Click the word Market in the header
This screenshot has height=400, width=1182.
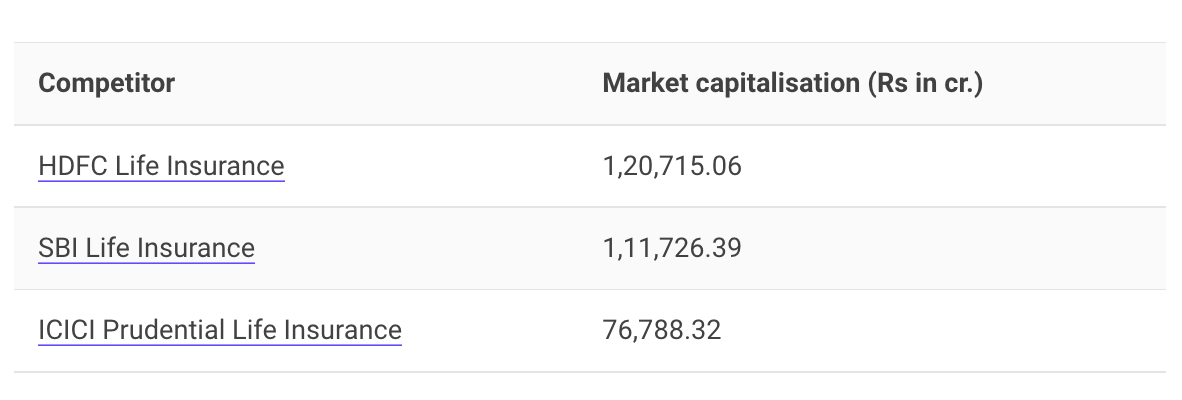click(646, 84)
